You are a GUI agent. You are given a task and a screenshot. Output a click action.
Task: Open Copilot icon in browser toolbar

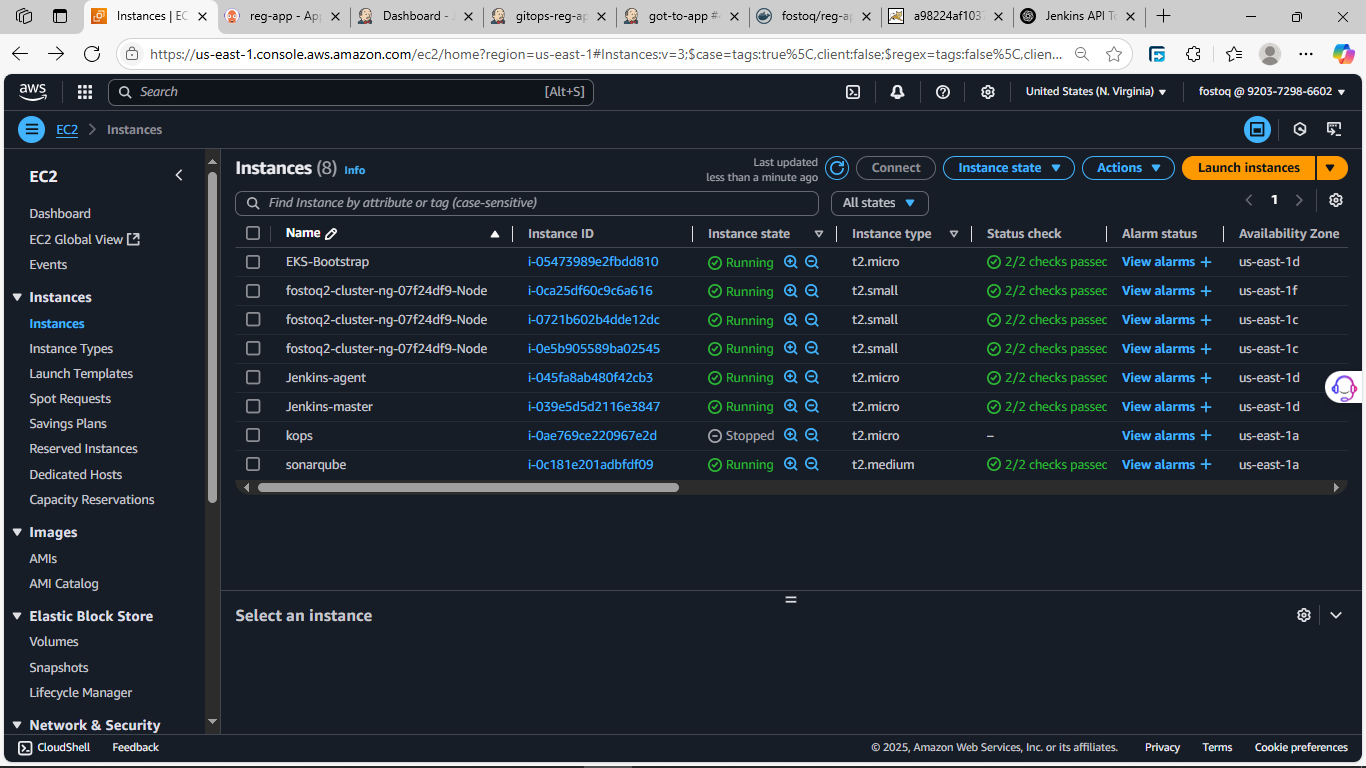(1343, 54)
